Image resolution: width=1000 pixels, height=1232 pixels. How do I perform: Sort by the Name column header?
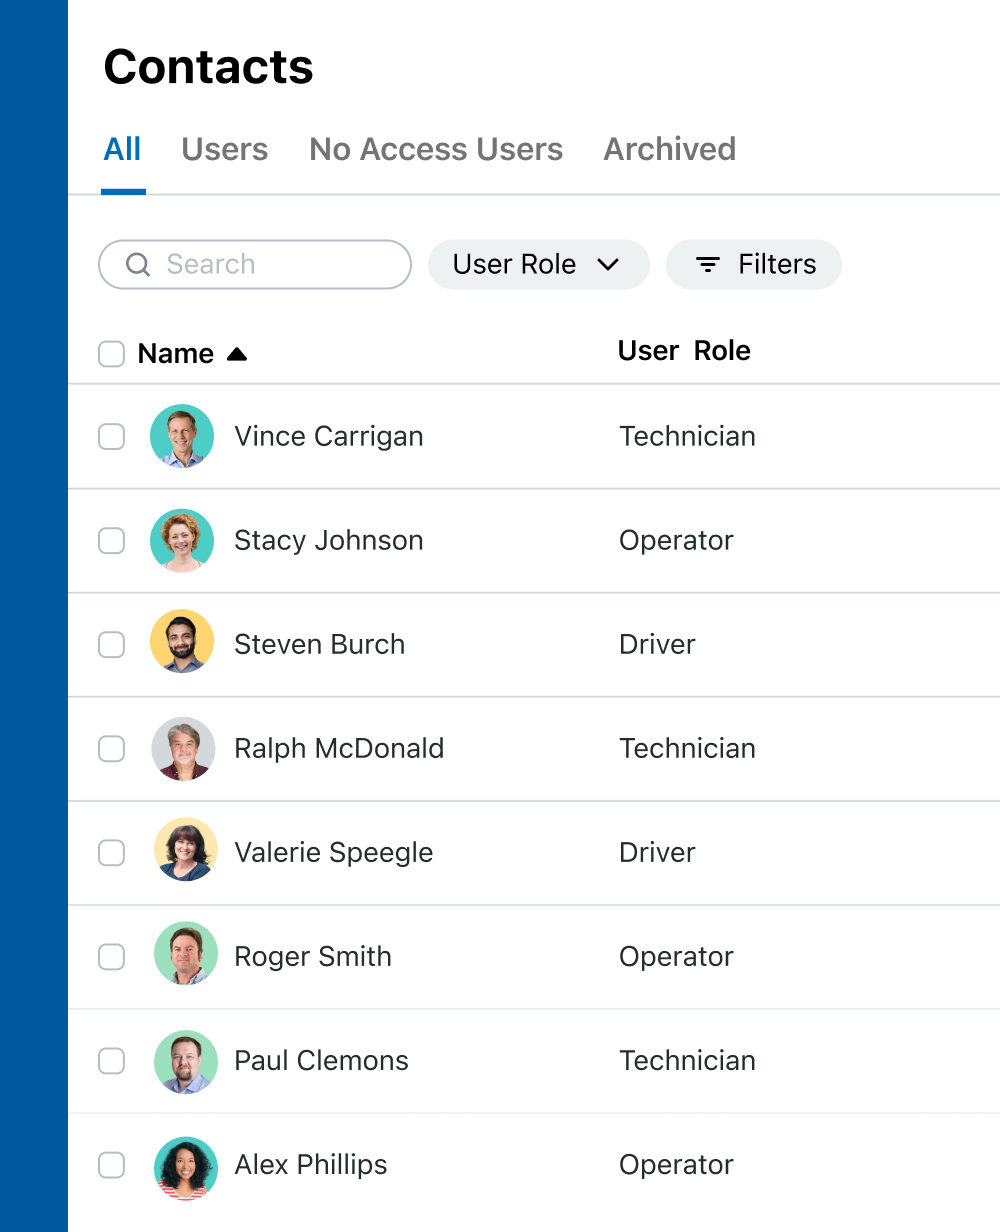[176, 354]
